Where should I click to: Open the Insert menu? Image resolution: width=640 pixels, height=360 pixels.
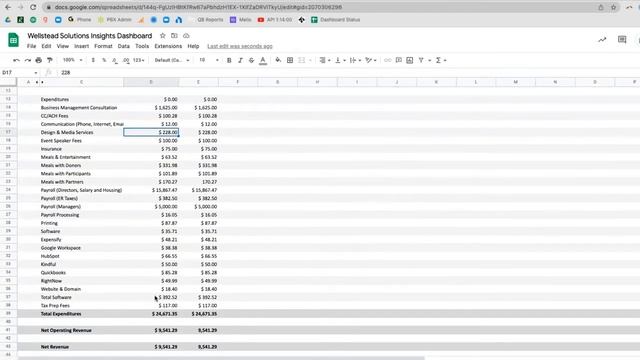click(81, 46)
